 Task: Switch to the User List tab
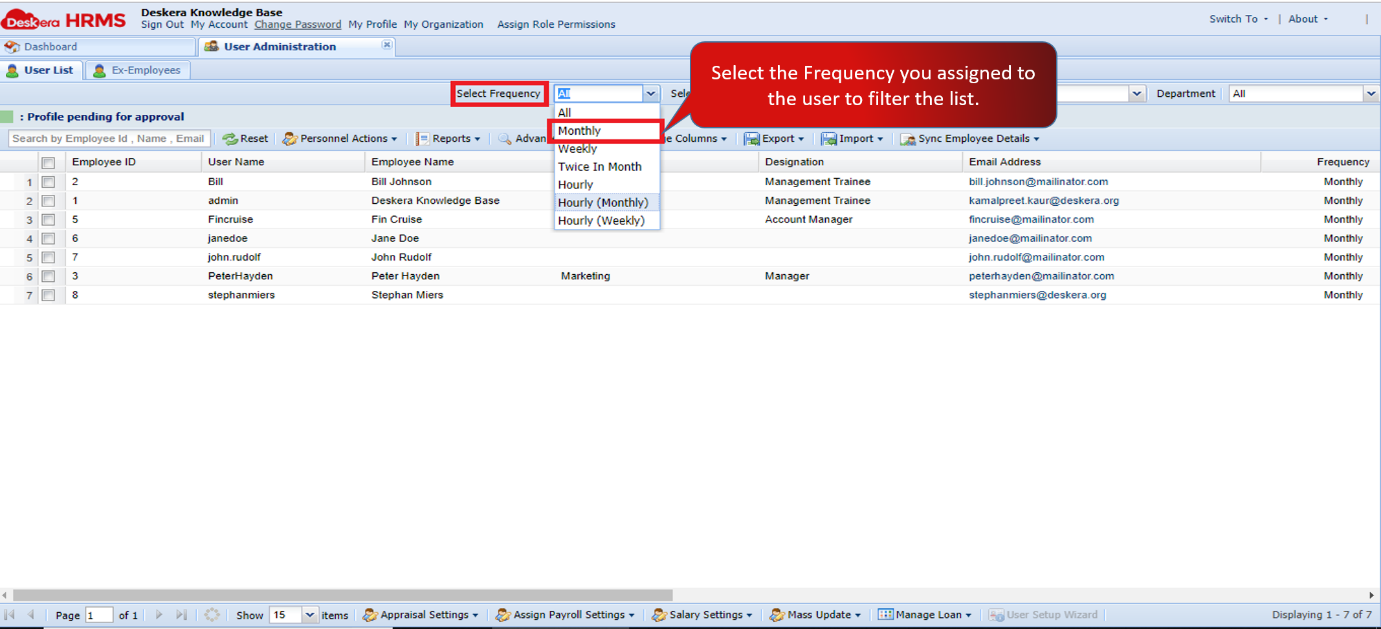(x=40, y=71)
